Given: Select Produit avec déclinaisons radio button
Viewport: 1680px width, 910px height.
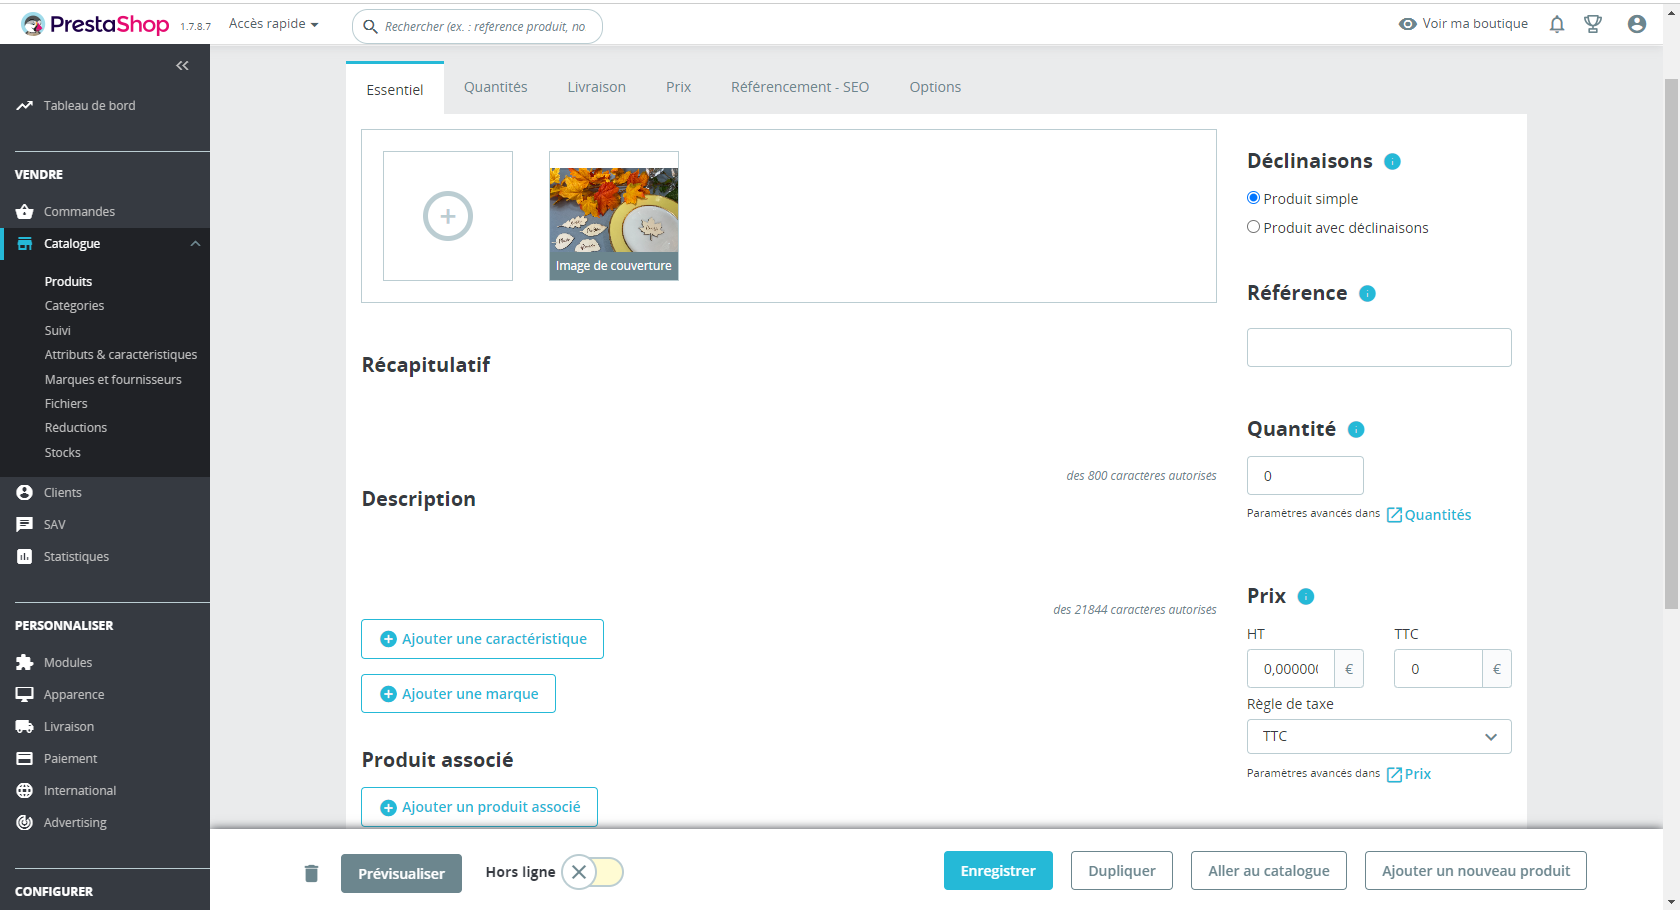Looking at the screenshot, I should click(x=1253, y=227).
